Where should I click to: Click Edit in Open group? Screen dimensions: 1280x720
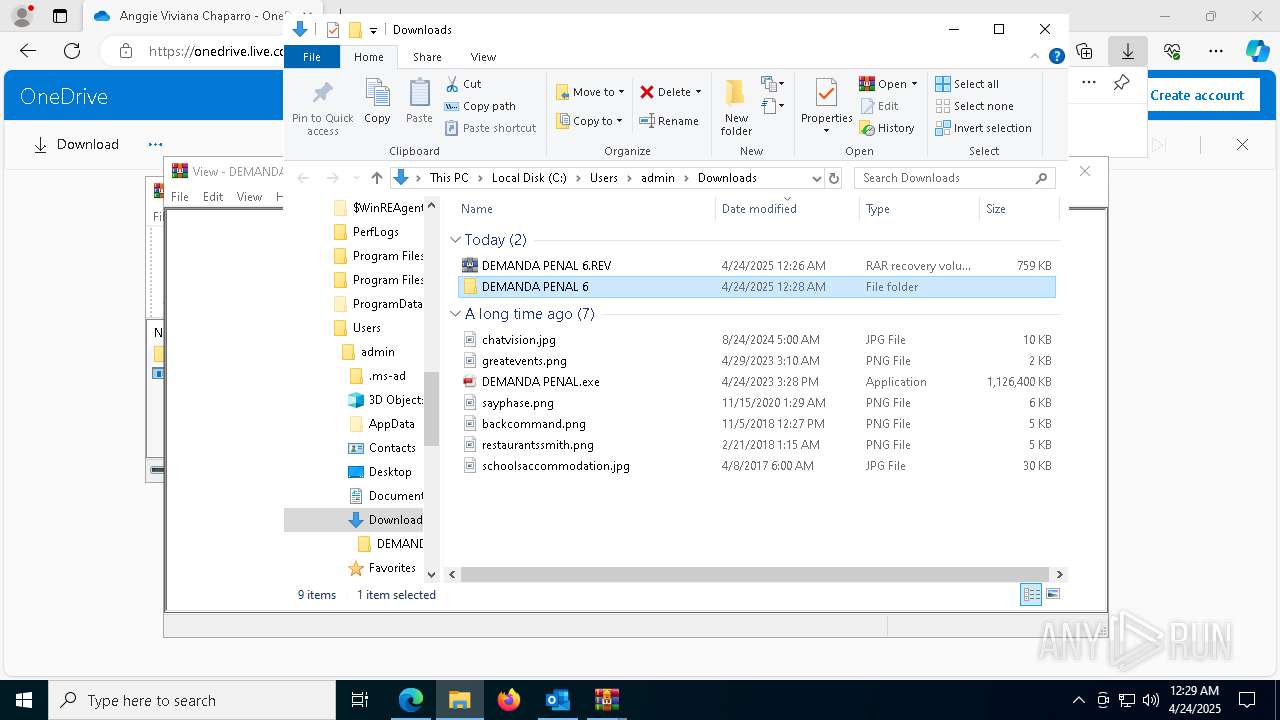(x=879, y=106)
